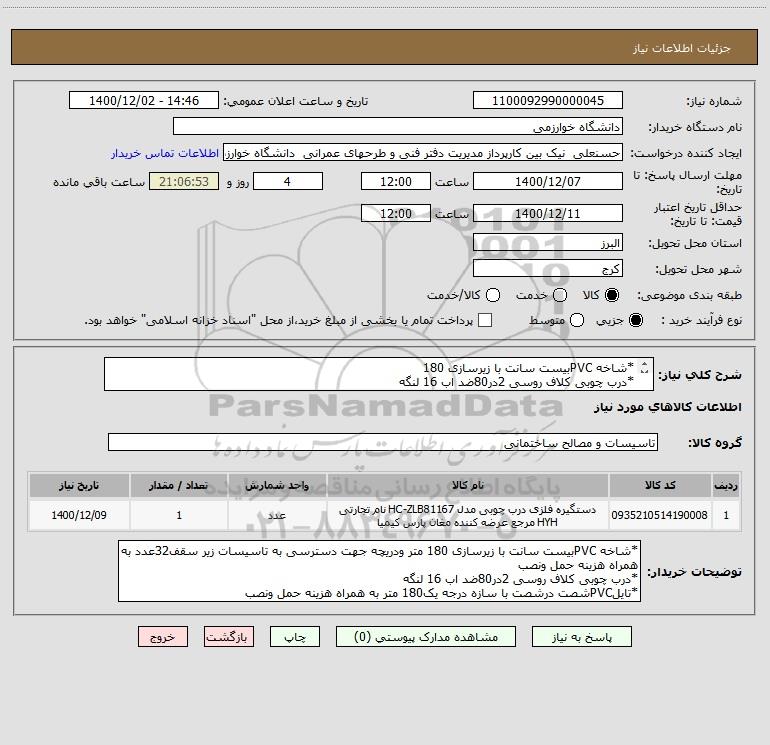Click the need date cell 1400/12/09
The image size is (770, 745).
(79, 515)
